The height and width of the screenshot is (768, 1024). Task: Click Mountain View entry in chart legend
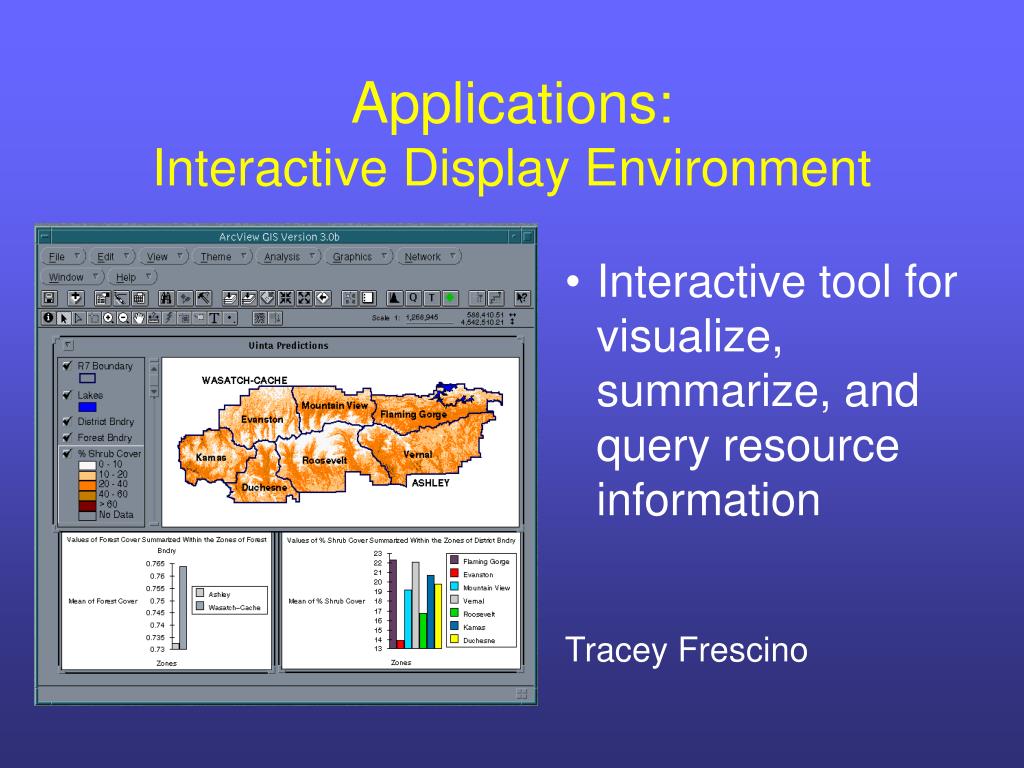coord(480,588)
